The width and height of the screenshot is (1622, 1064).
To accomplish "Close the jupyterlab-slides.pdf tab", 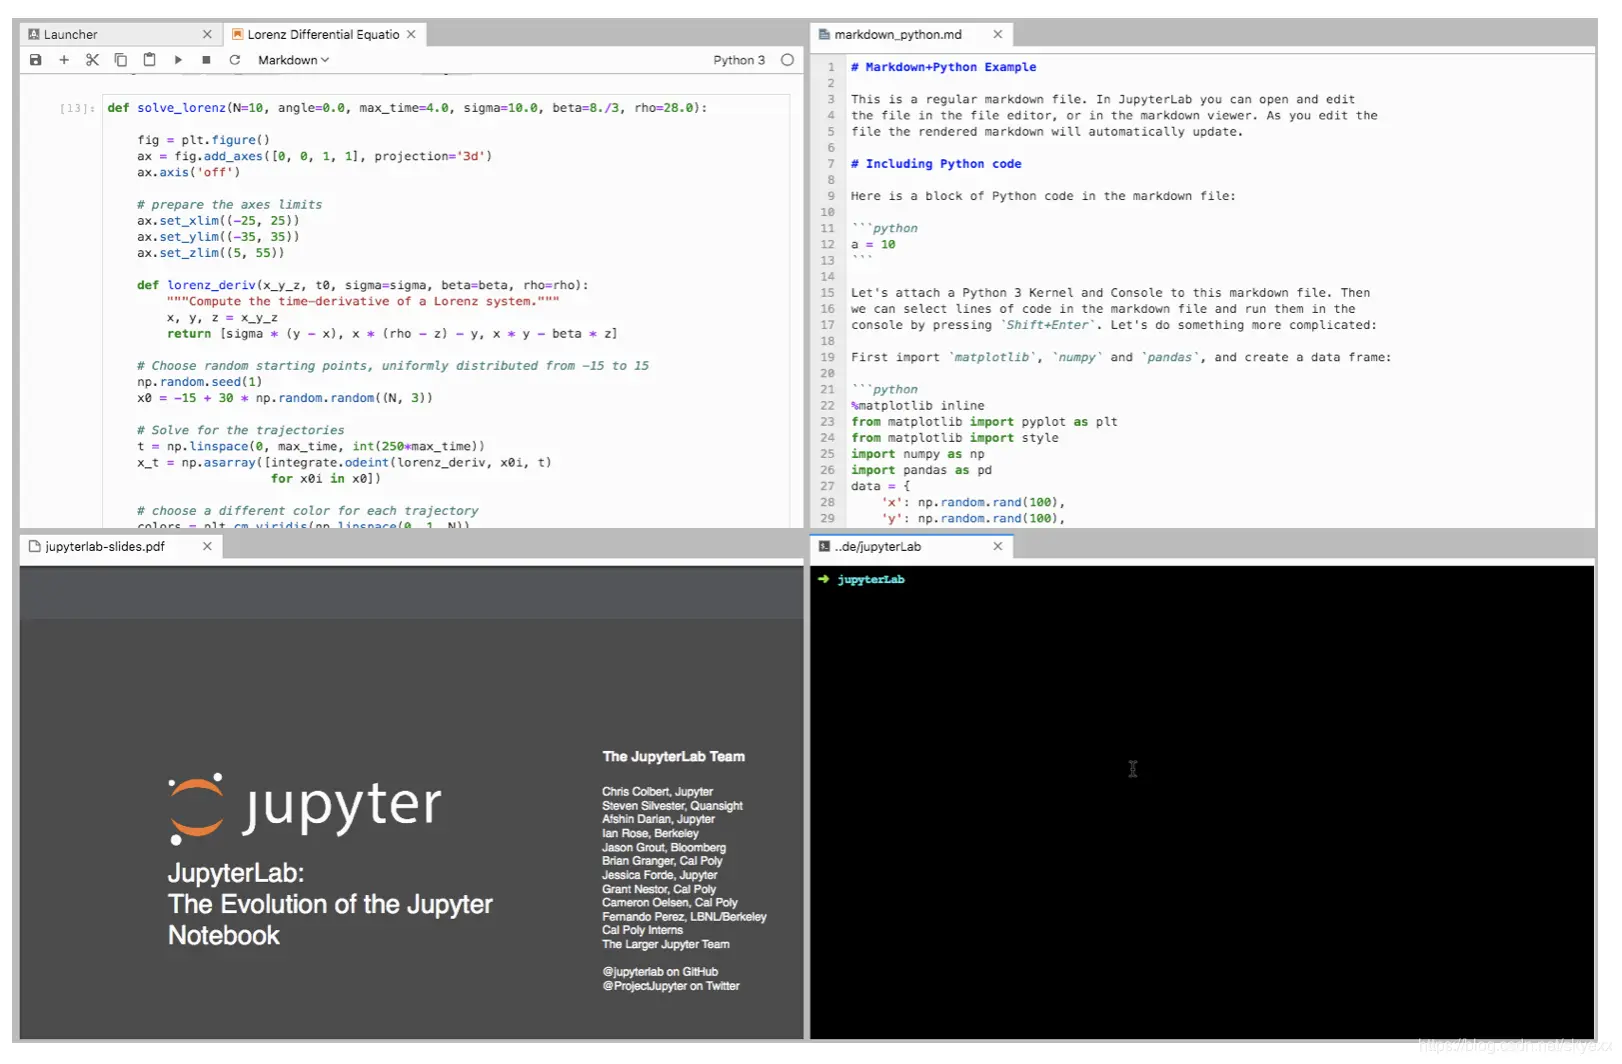I will click(207, 547).
